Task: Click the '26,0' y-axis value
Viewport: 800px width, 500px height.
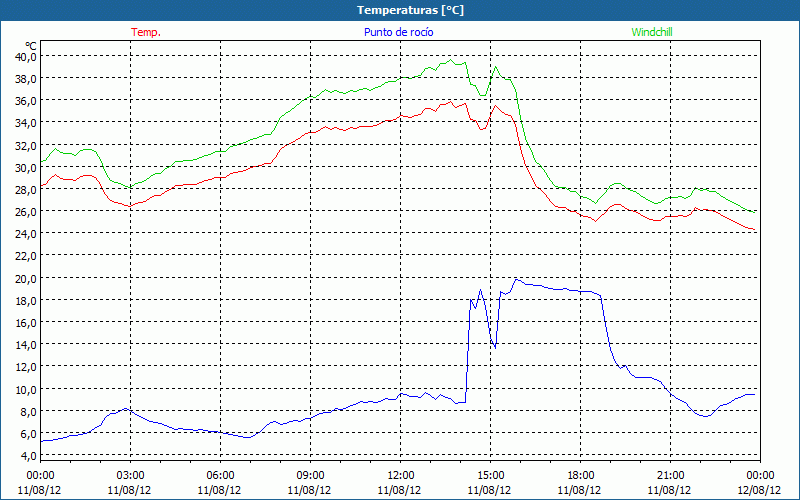Action: coord(26,212)
